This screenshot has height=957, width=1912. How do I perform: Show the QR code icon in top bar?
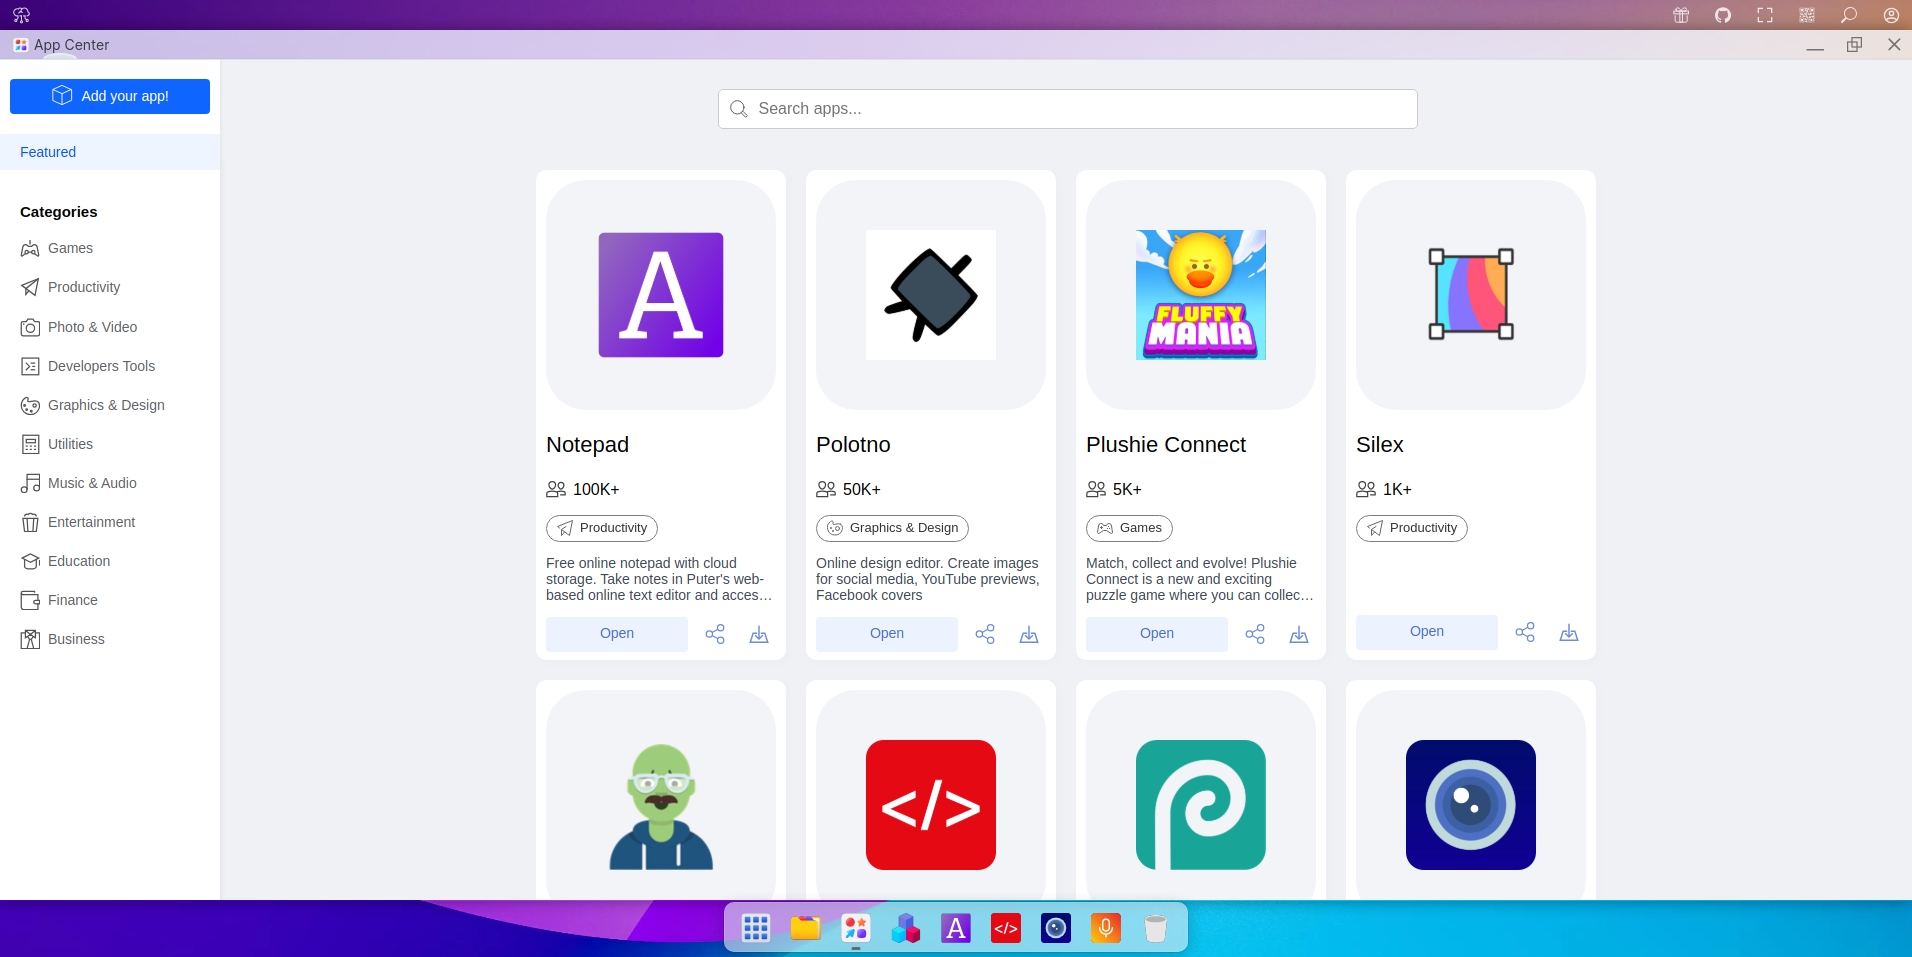(x=1807, y=15)
